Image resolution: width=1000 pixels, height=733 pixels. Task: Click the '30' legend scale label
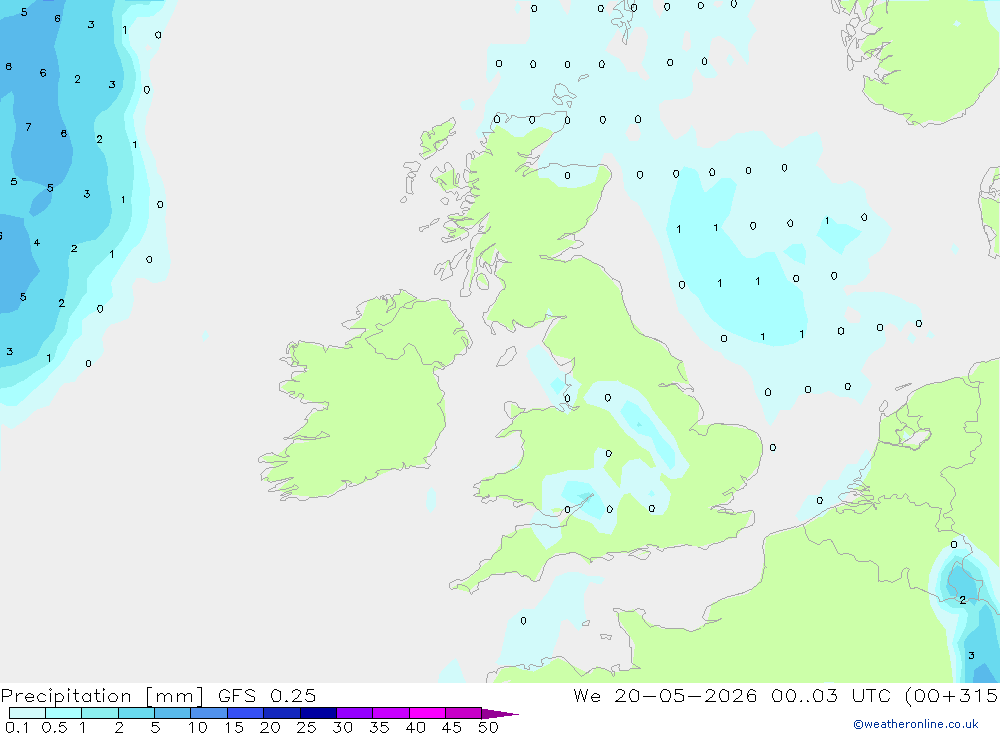(342, 727)
